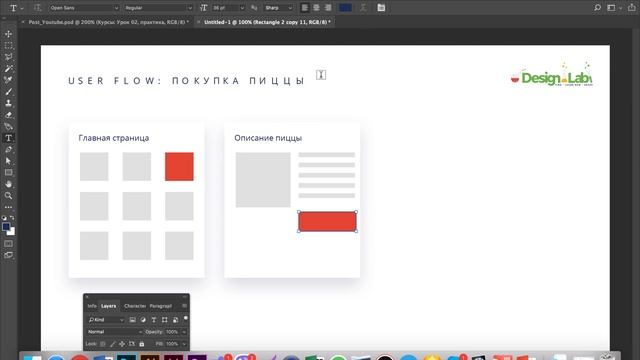The image size is (640, 360).
Task: Switch to the Paragraph panel tab
Action: (x=160, y=306)
